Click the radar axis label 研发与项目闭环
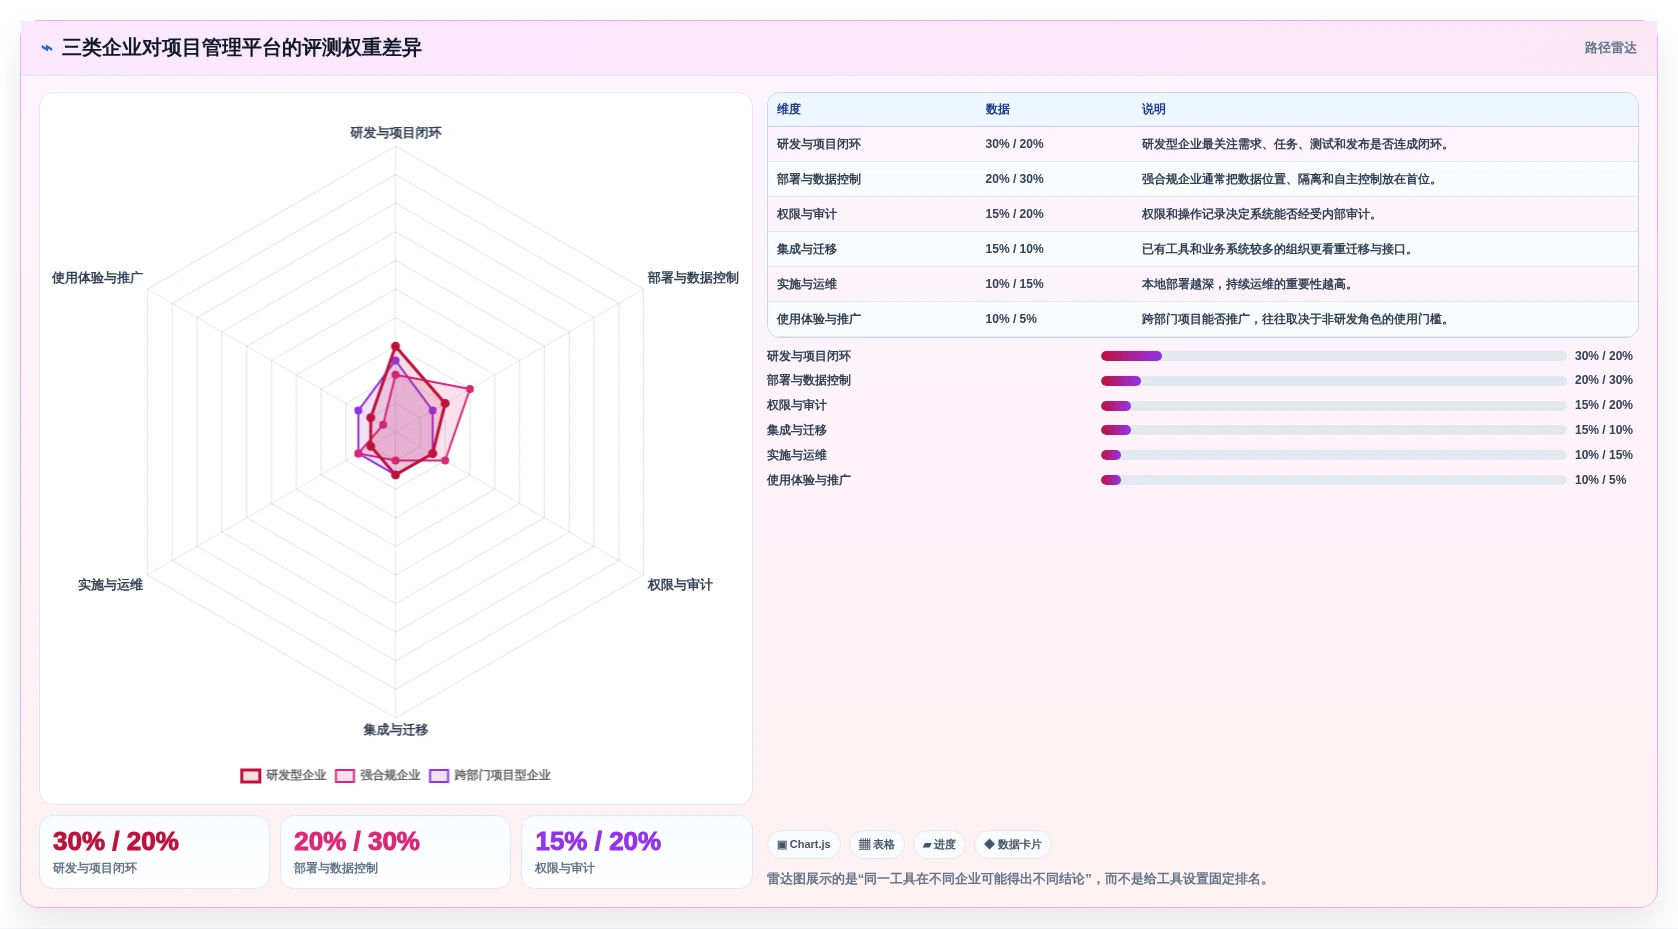 (x=396, y=133)
